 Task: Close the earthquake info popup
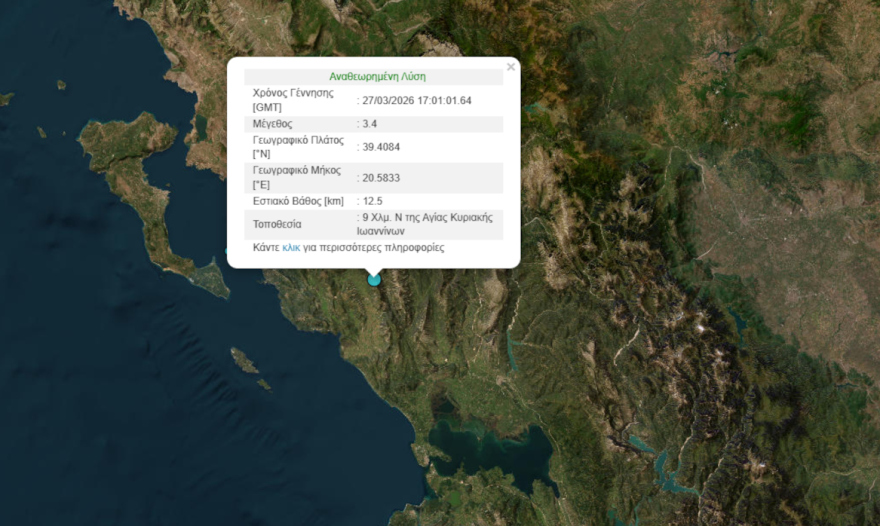(511, 68)
